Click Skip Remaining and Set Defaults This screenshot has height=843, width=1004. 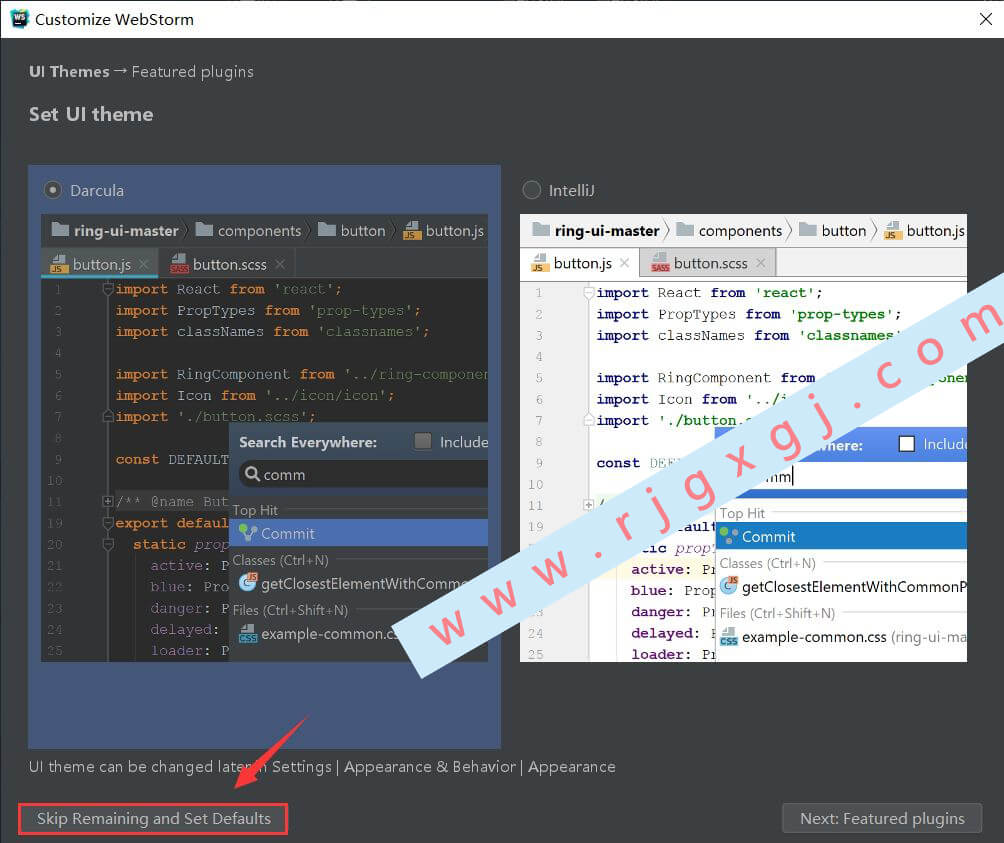click(153, 819)
